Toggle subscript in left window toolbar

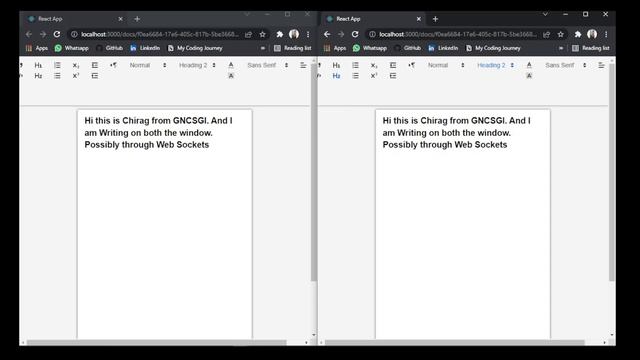click(76, 65)
